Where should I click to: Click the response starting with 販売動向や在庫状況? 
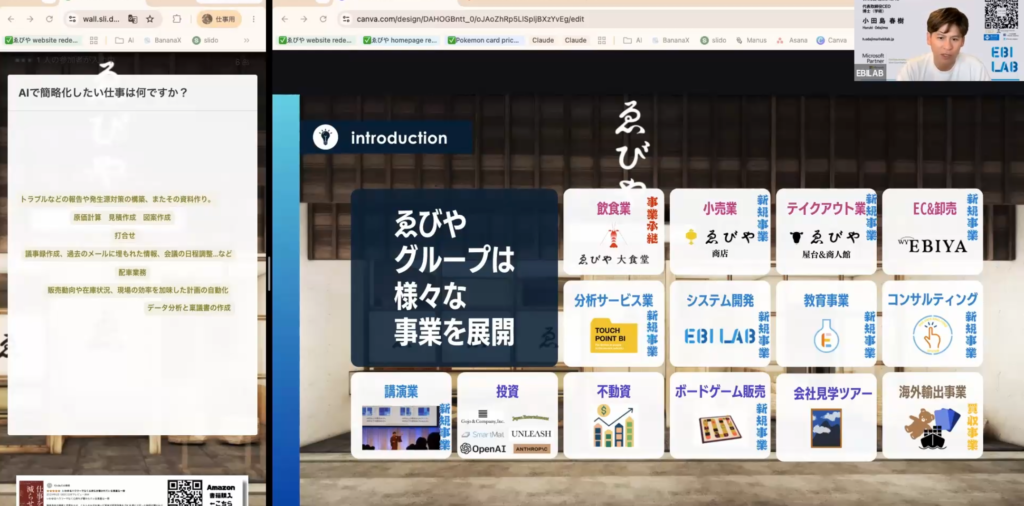(138, 290)
